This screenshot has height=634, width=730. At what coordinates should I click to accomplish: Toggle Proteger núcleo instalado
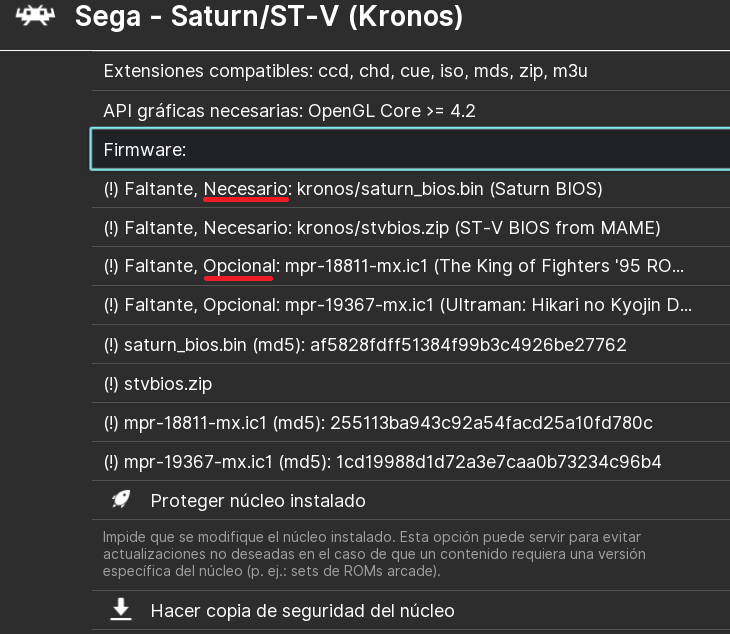(258, 500)
